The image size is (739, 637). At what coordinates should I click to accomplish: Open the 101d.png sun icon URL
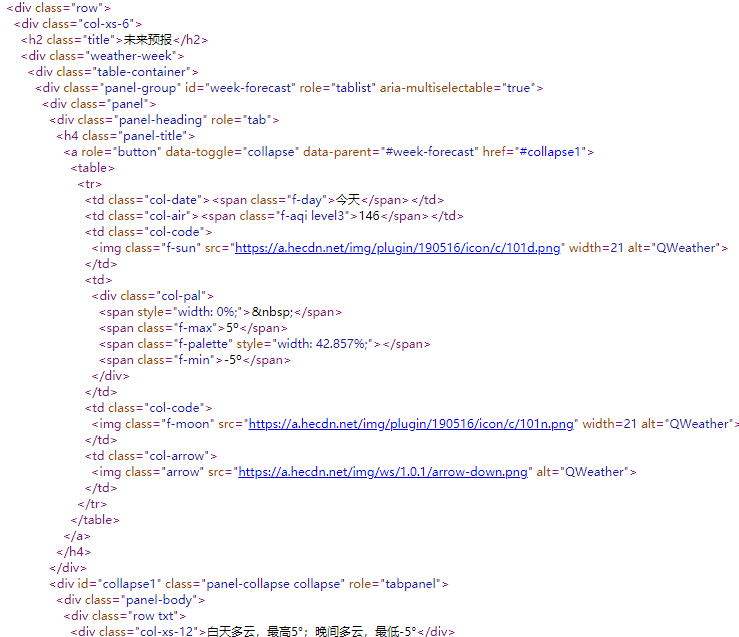pyautogui.click(x=399, y=248)
